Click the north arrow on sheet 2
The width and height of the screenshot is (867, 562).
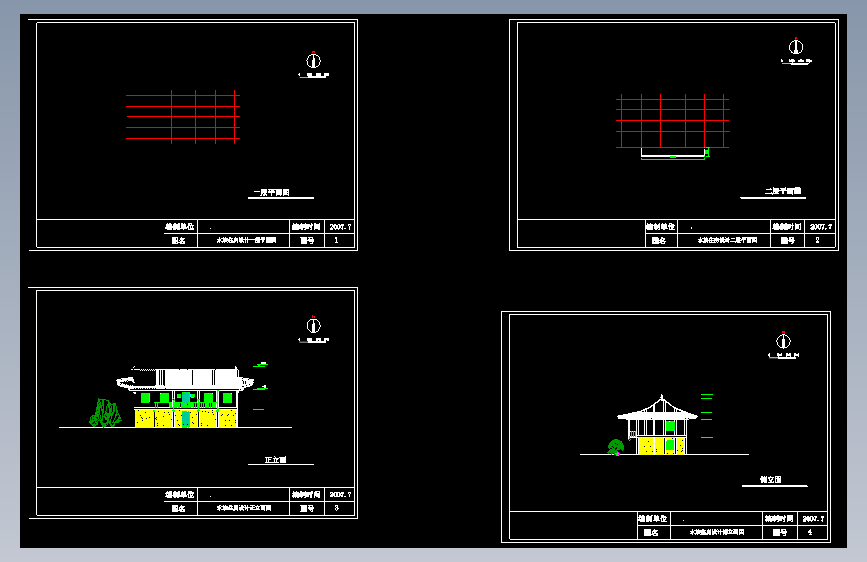pos(796,46)
